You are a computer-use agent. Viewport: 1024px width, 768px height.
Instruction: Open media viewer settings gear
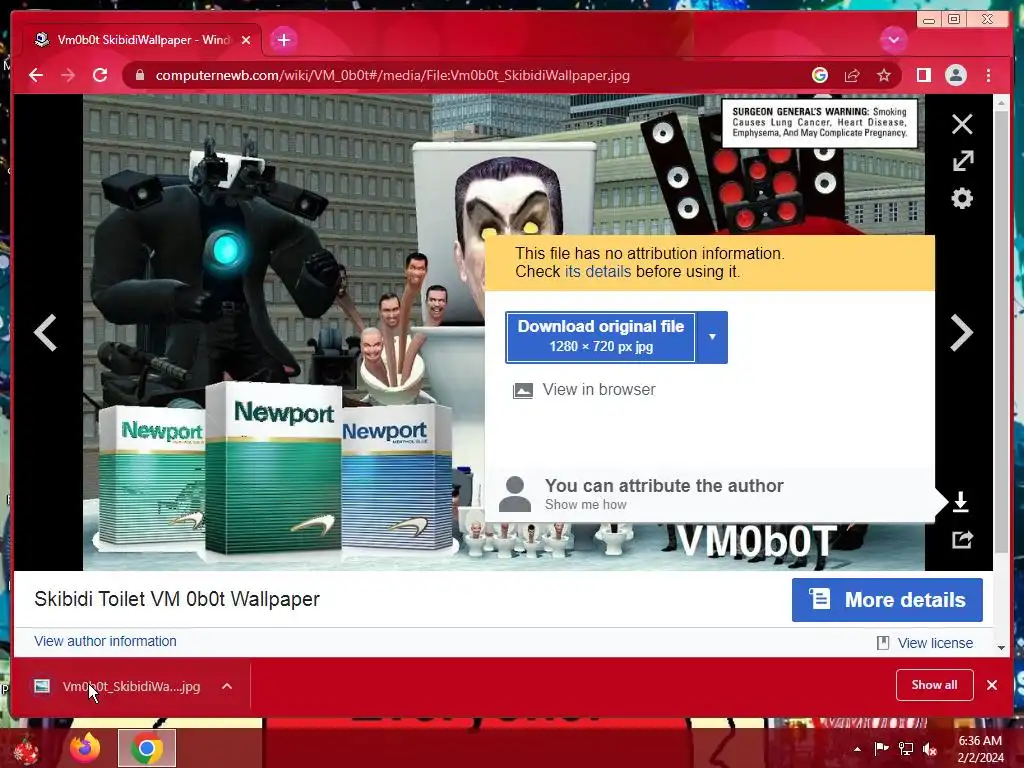point(962,198)
